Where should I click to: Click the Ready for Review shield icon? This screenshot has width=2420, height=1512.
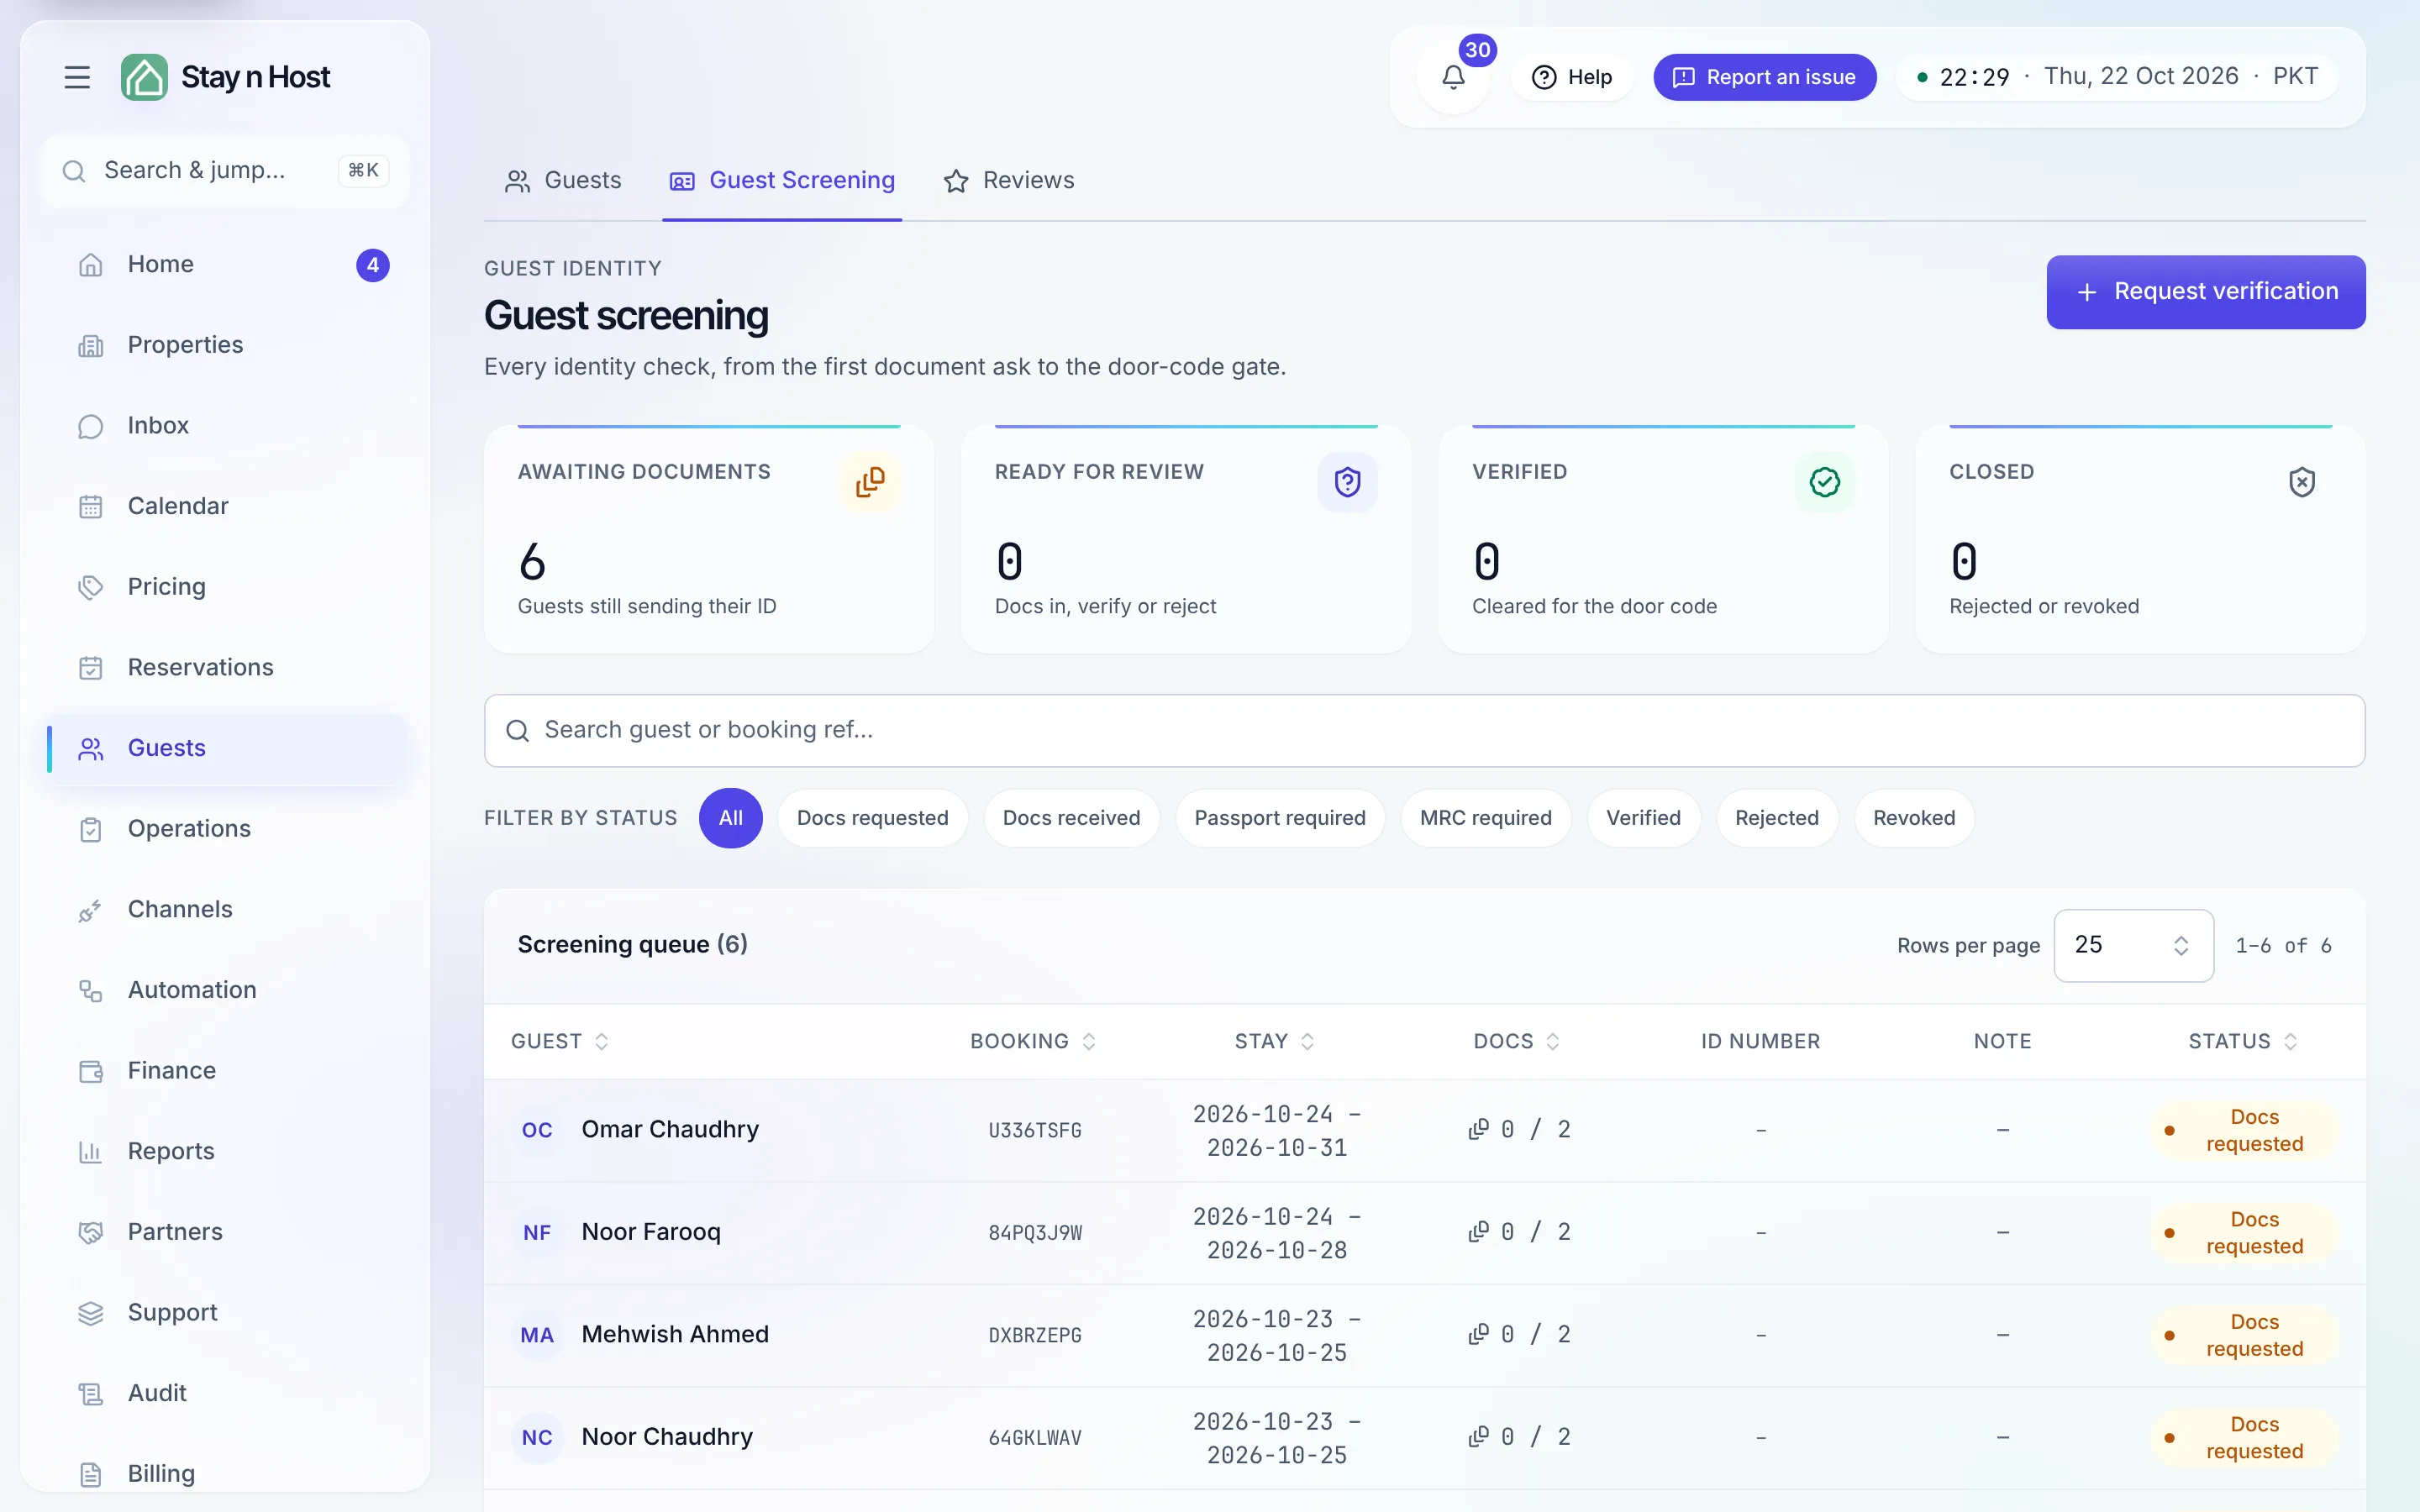click(x=1347, y=482)
